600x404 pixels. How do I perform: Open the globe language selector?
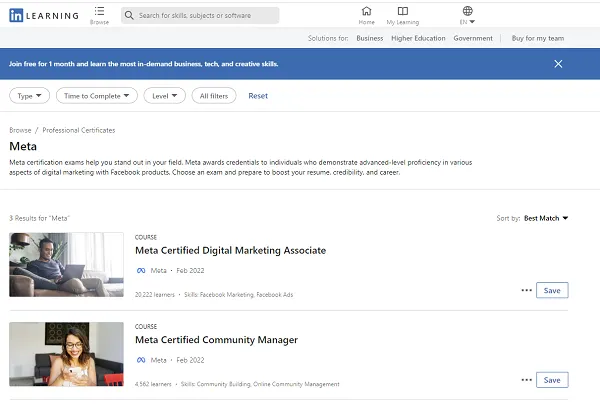(468, 11)
